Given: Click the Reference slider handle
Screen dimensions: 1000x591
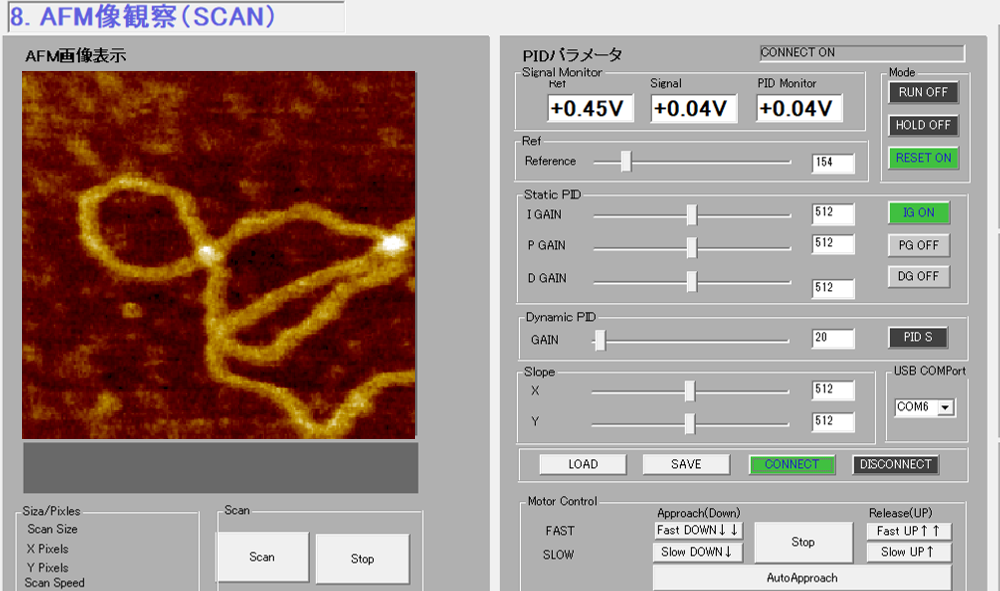Looking at the screenshot, I should point(626,162).
